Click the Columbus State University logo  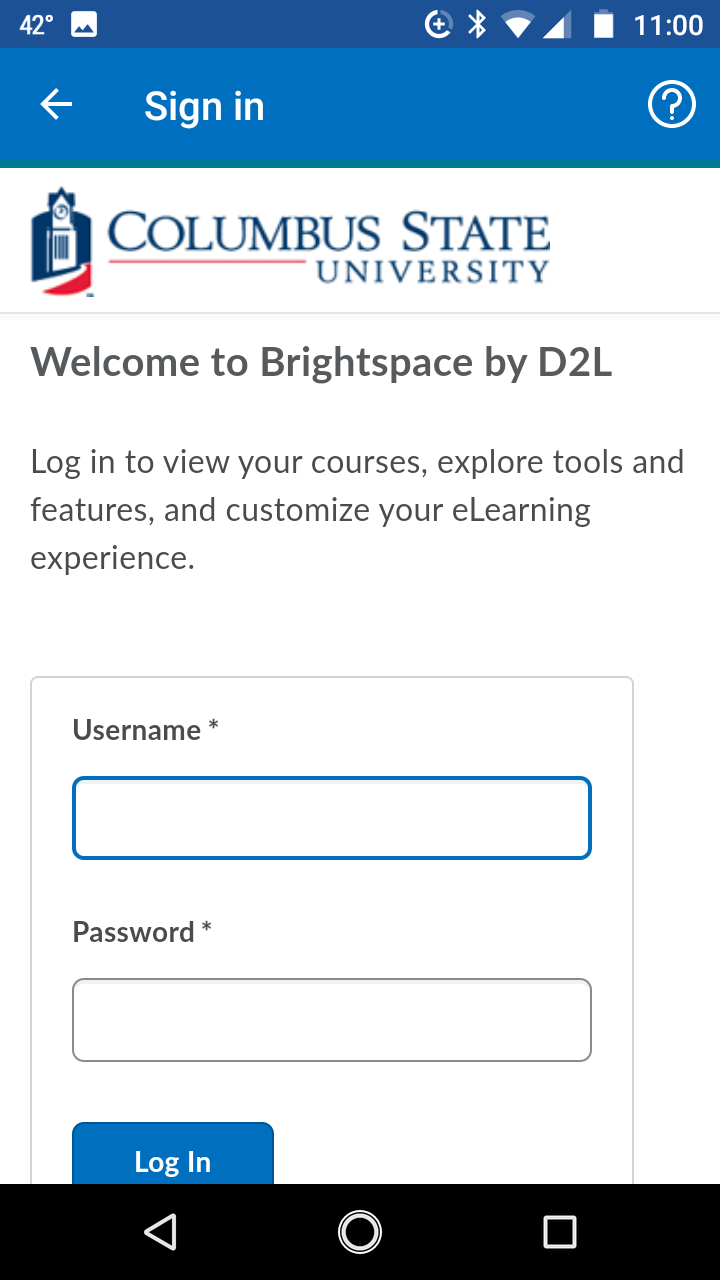tap(290, 241)
